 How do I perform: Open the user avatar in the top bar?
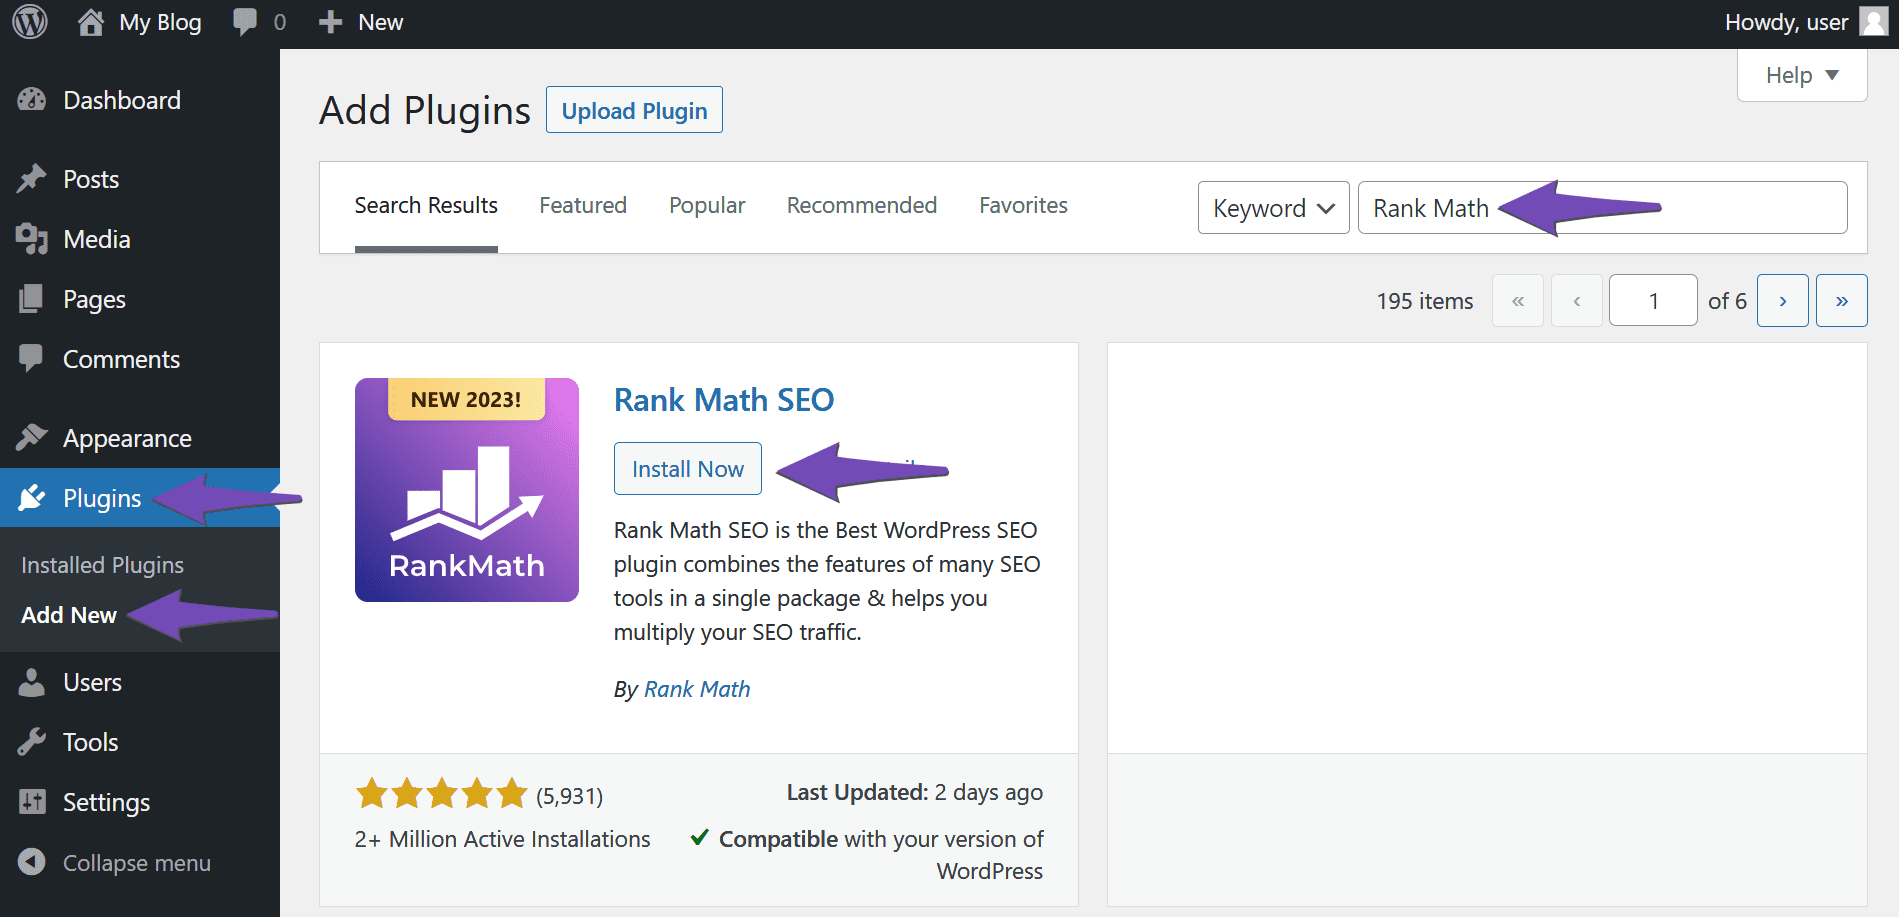point(1873,22)
